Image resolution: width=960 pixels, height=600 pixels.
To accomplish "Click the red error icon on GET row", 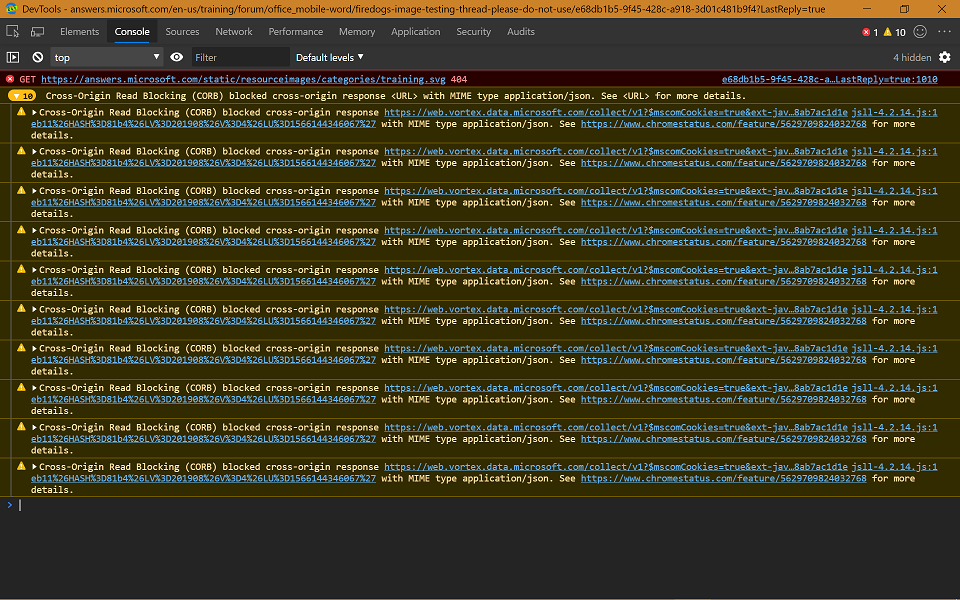I will 10,79.
